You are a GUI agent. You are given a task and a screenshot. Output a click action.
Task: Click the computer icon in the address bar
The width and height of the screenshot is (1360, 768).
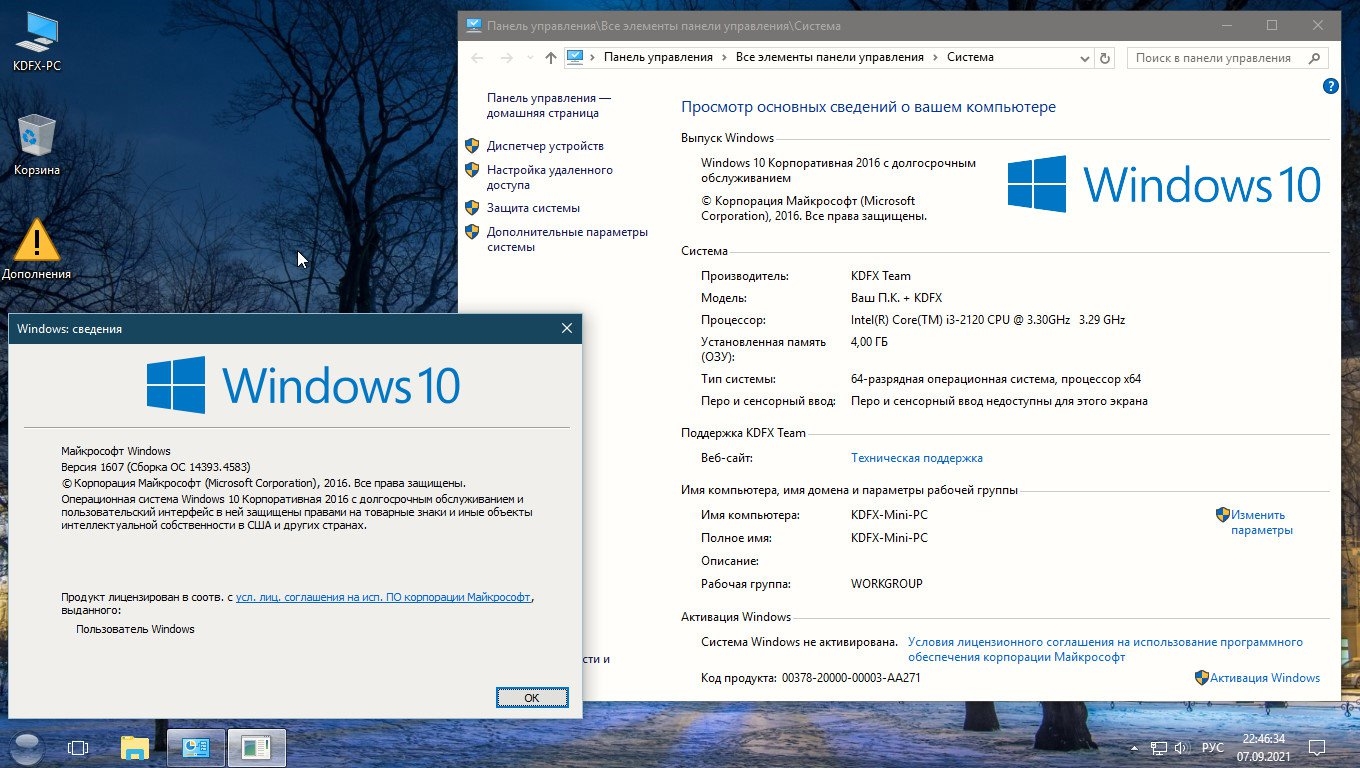[575, 57]
